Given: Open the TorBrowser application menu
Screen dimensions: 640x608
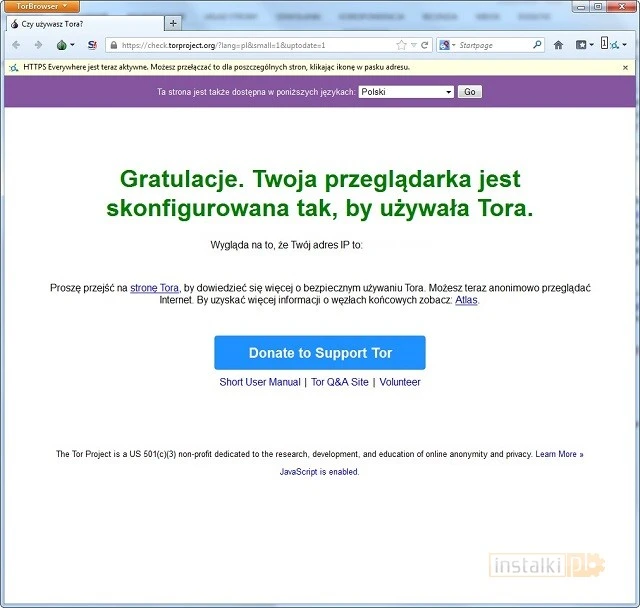Looking at the screenshot, I should pos(42,7).
